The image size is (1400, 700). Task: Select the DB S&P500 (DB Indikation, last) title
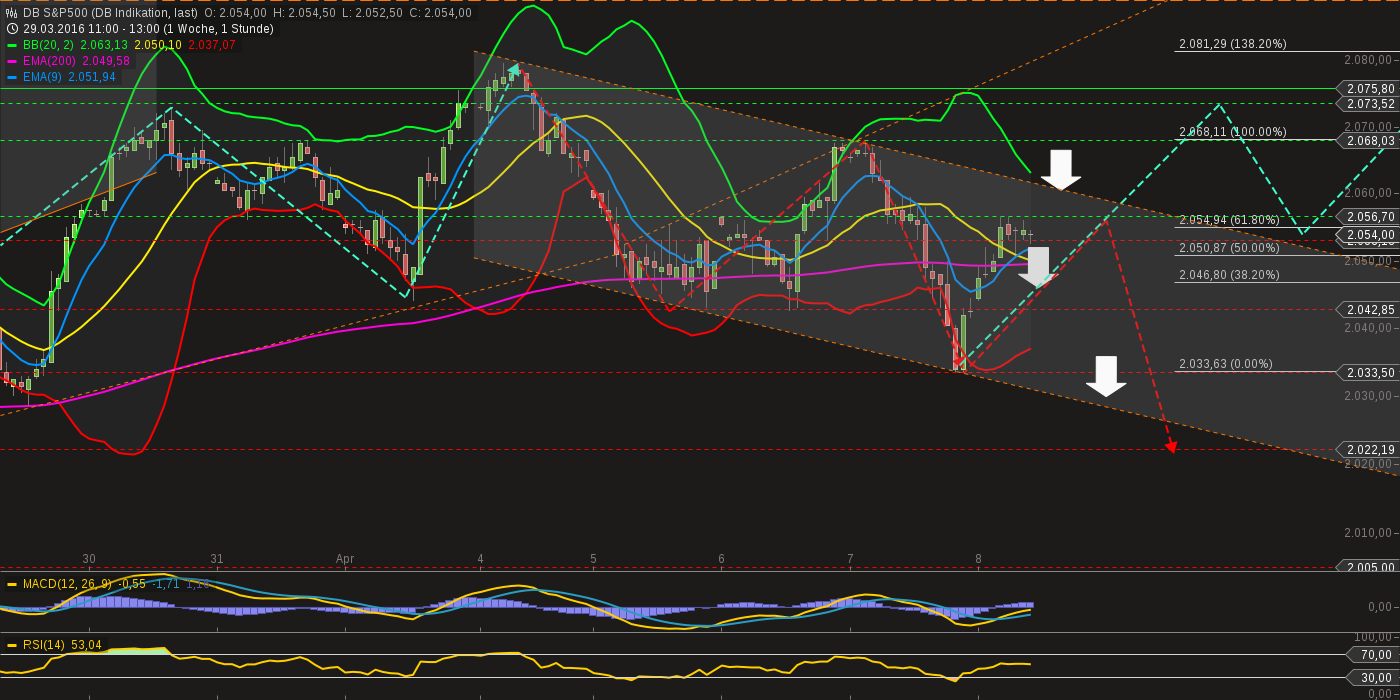click(x=110, y=13)
